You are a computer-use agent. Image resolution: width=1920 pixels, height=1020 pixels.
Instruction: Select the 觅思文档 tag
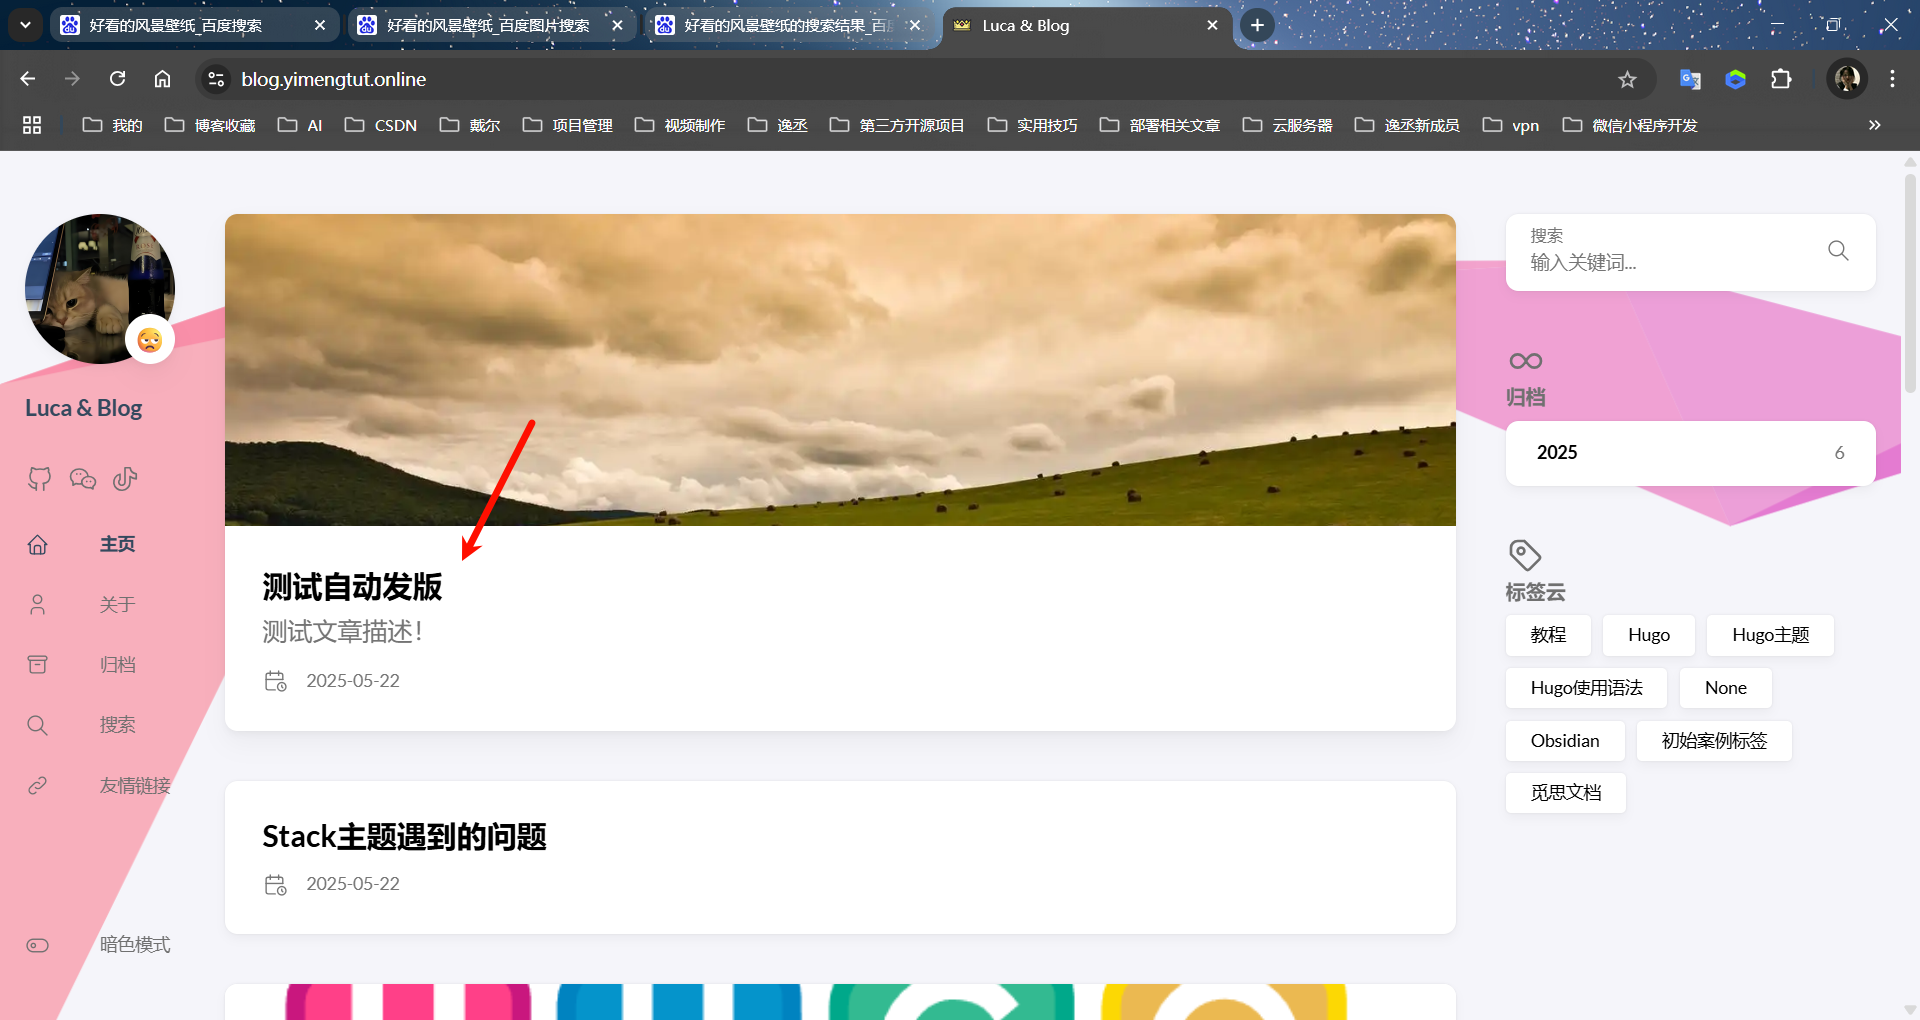[1566, 793]
